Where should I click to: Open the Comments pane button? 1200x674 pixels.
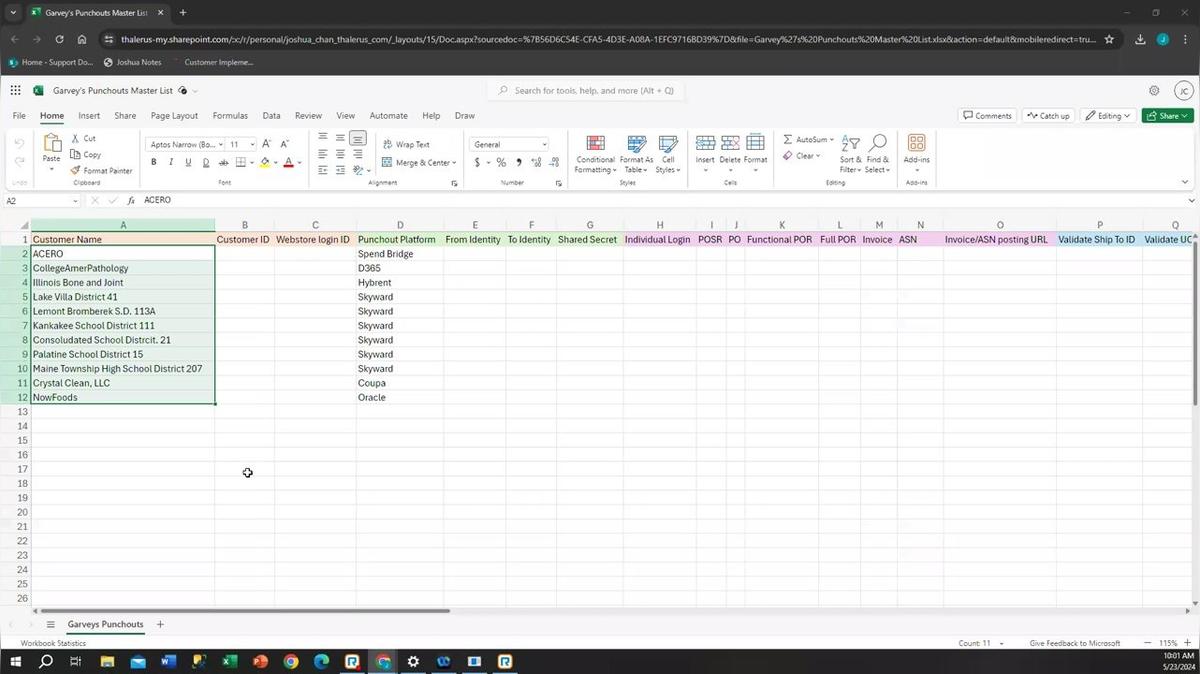986,116
